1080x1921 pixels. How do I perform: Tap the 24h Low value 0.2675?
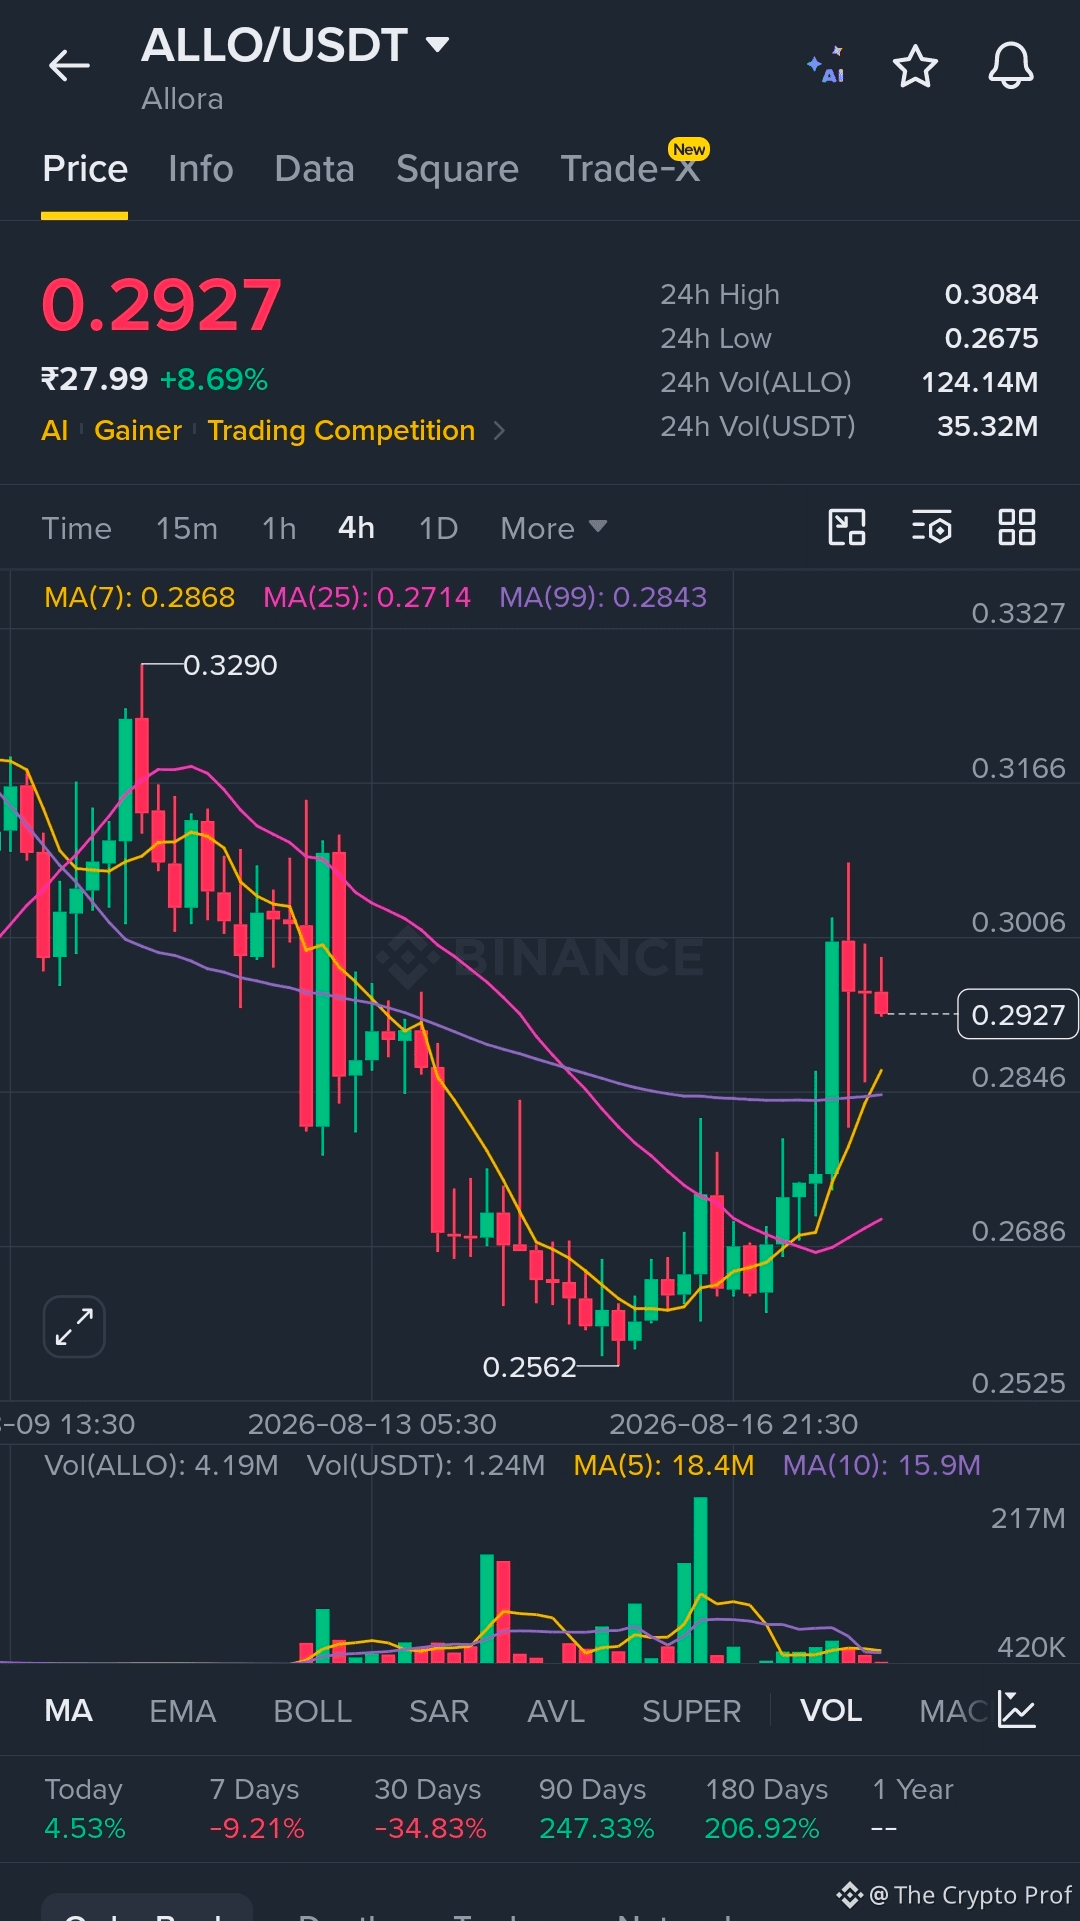[x=991, y=338]
